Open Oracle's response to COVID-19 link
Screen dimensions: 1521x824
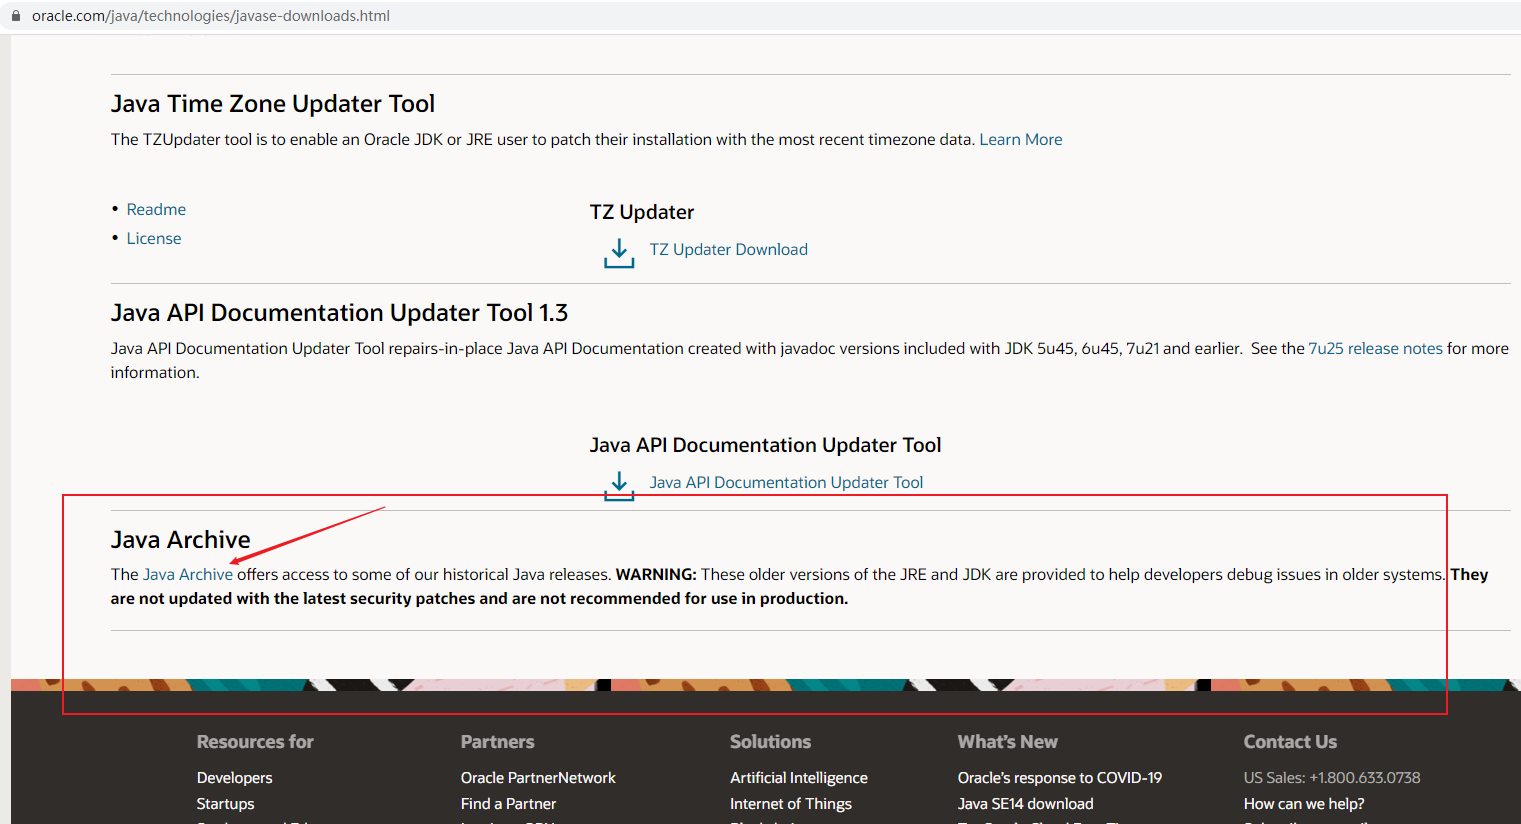point(1060,778)
